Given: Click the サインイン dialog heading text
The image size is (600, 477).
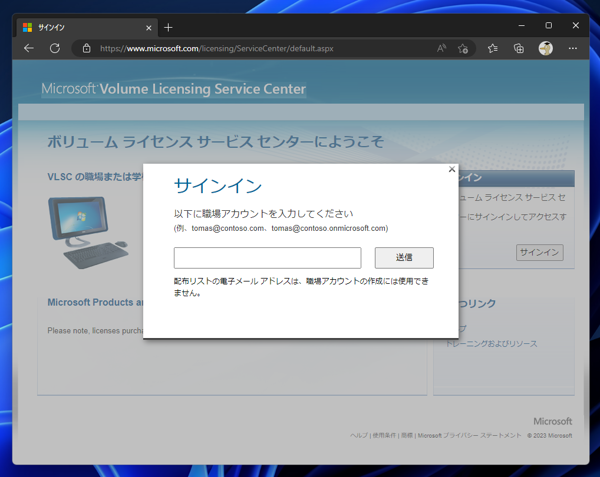Looking at the screenshot, I should (x=218, y=186).
